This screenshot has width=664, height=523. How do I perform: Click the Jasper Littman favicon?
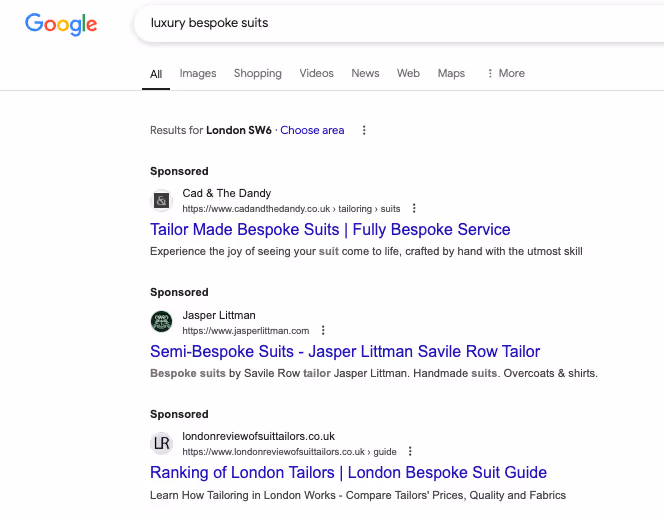pyautogui.click(x=161, y=322)
